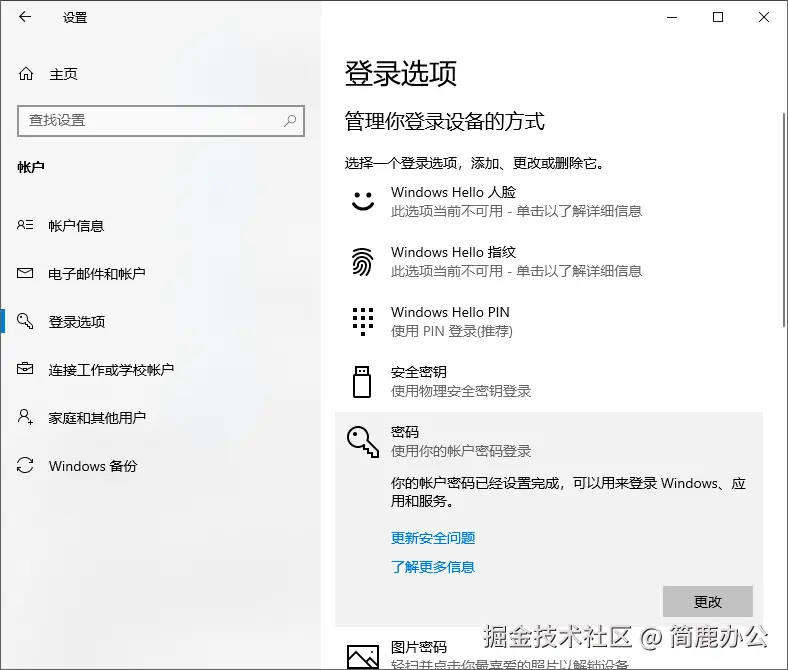Expand the 安全密钥 sign-in option

549,382
